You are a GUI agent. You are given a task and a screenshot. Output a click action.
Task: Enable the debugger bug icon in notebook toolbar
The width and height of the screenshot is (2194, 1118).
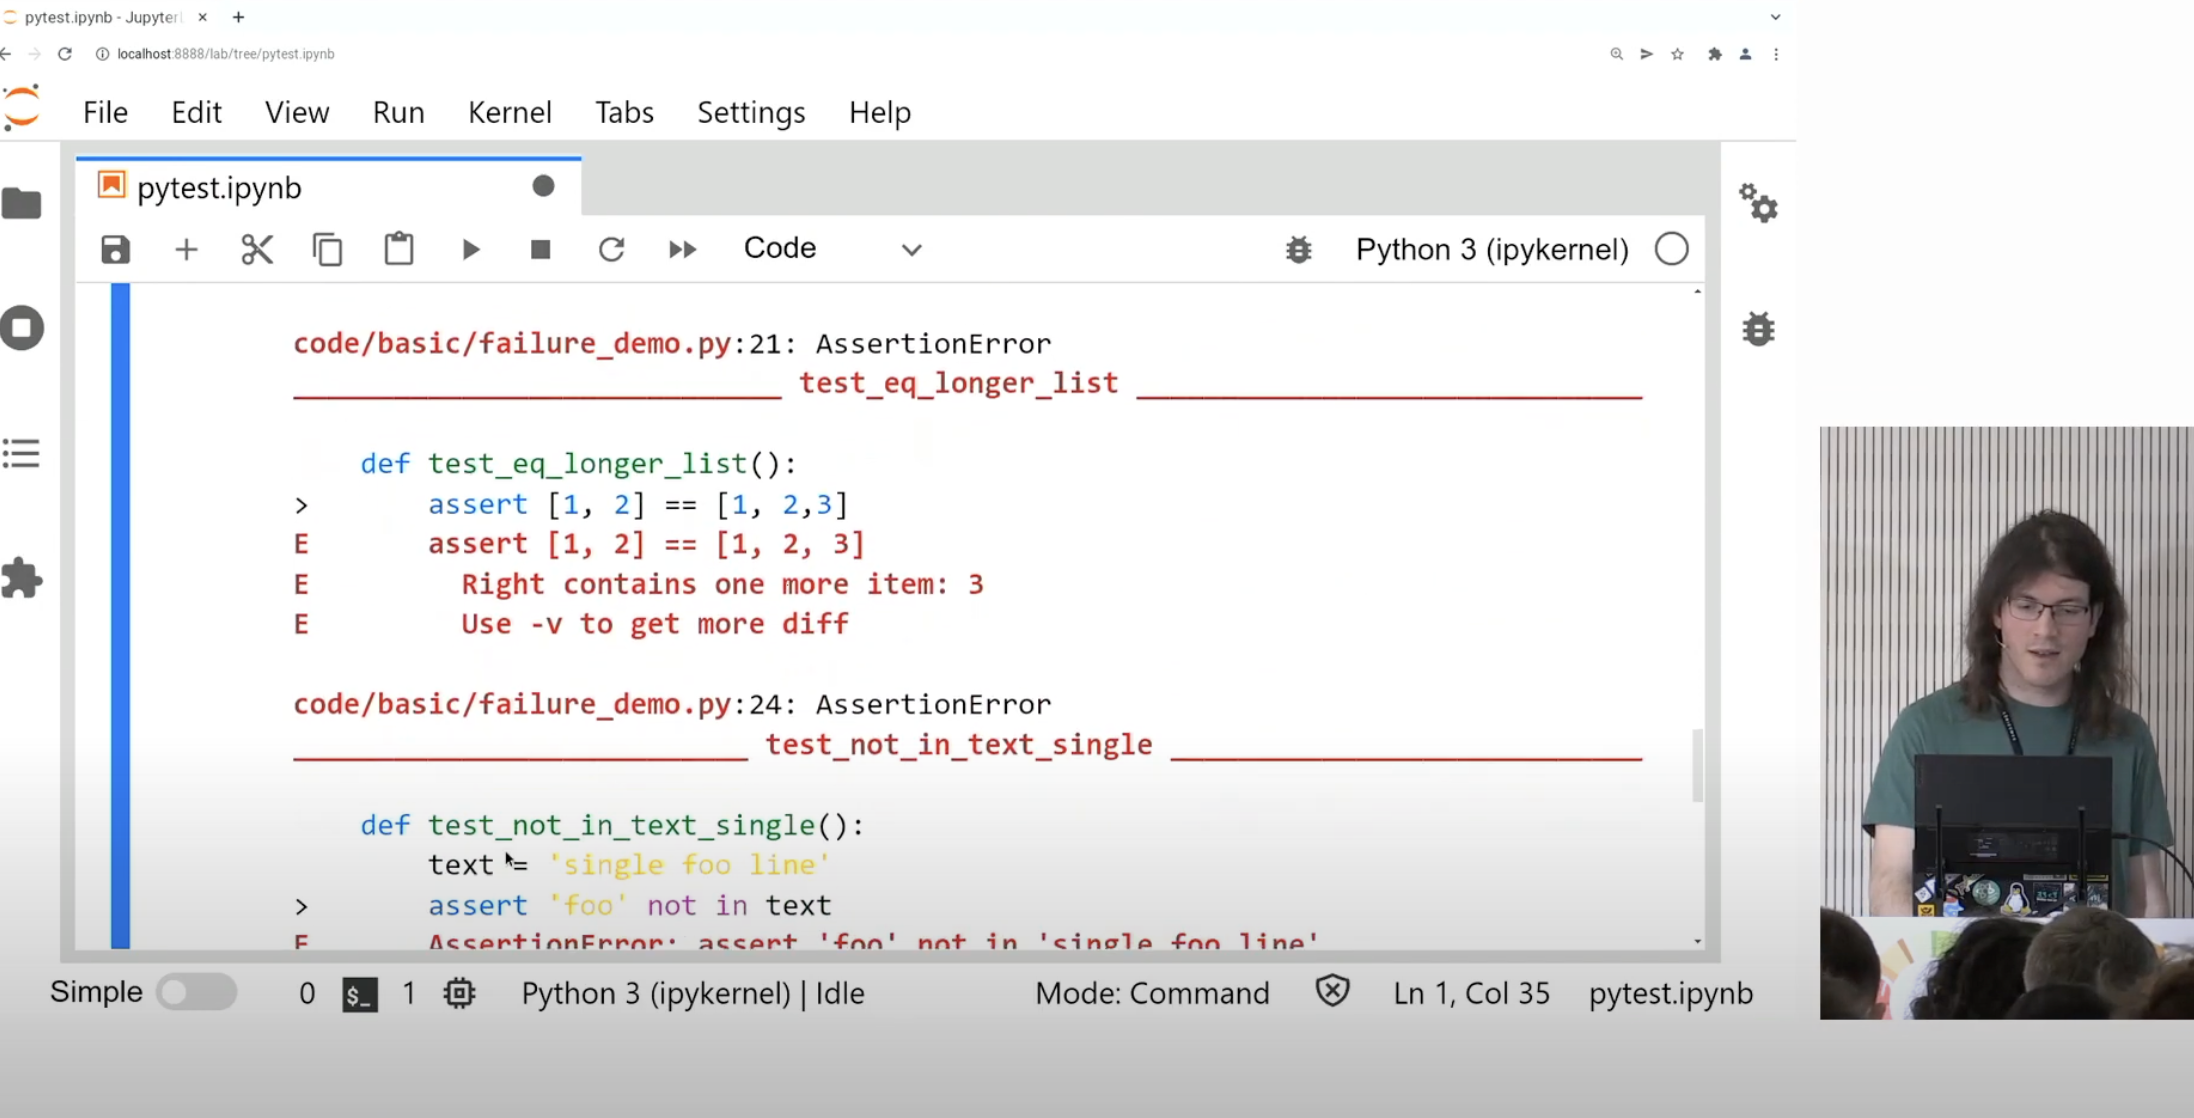coord(1298,249)
